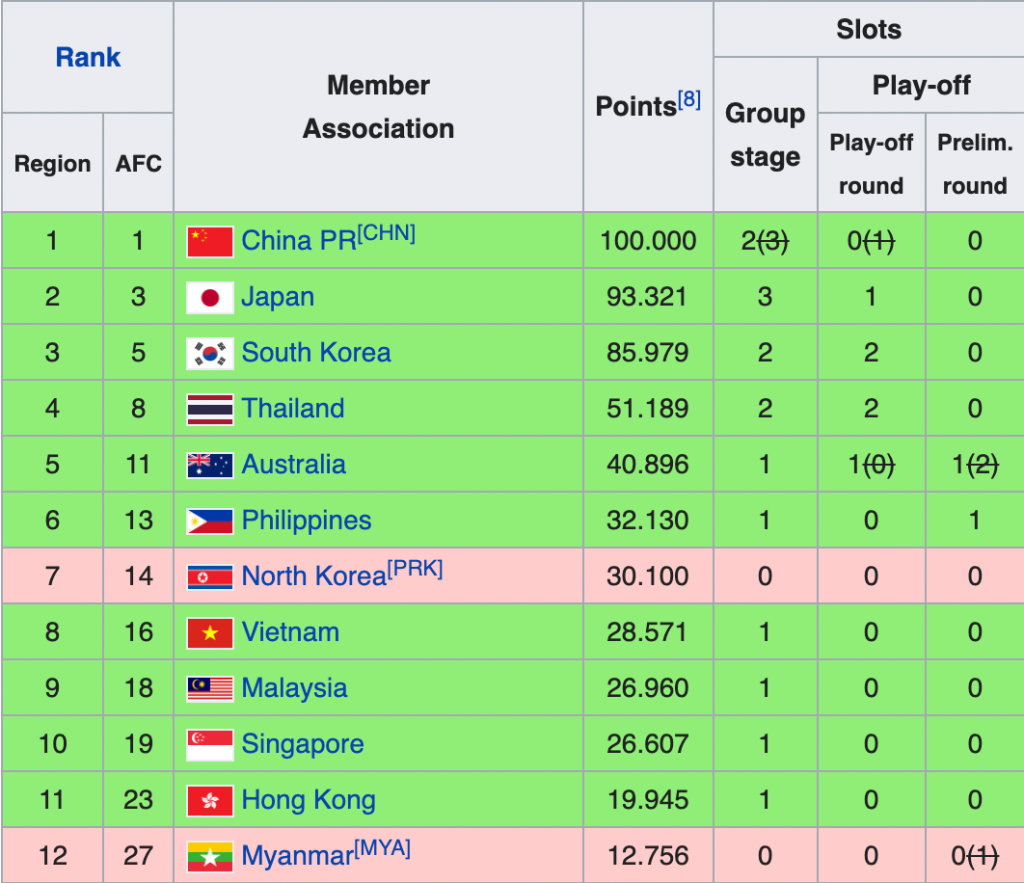Follow the [CHN] footnote link

pyautogui.click(x=387, y=234)
